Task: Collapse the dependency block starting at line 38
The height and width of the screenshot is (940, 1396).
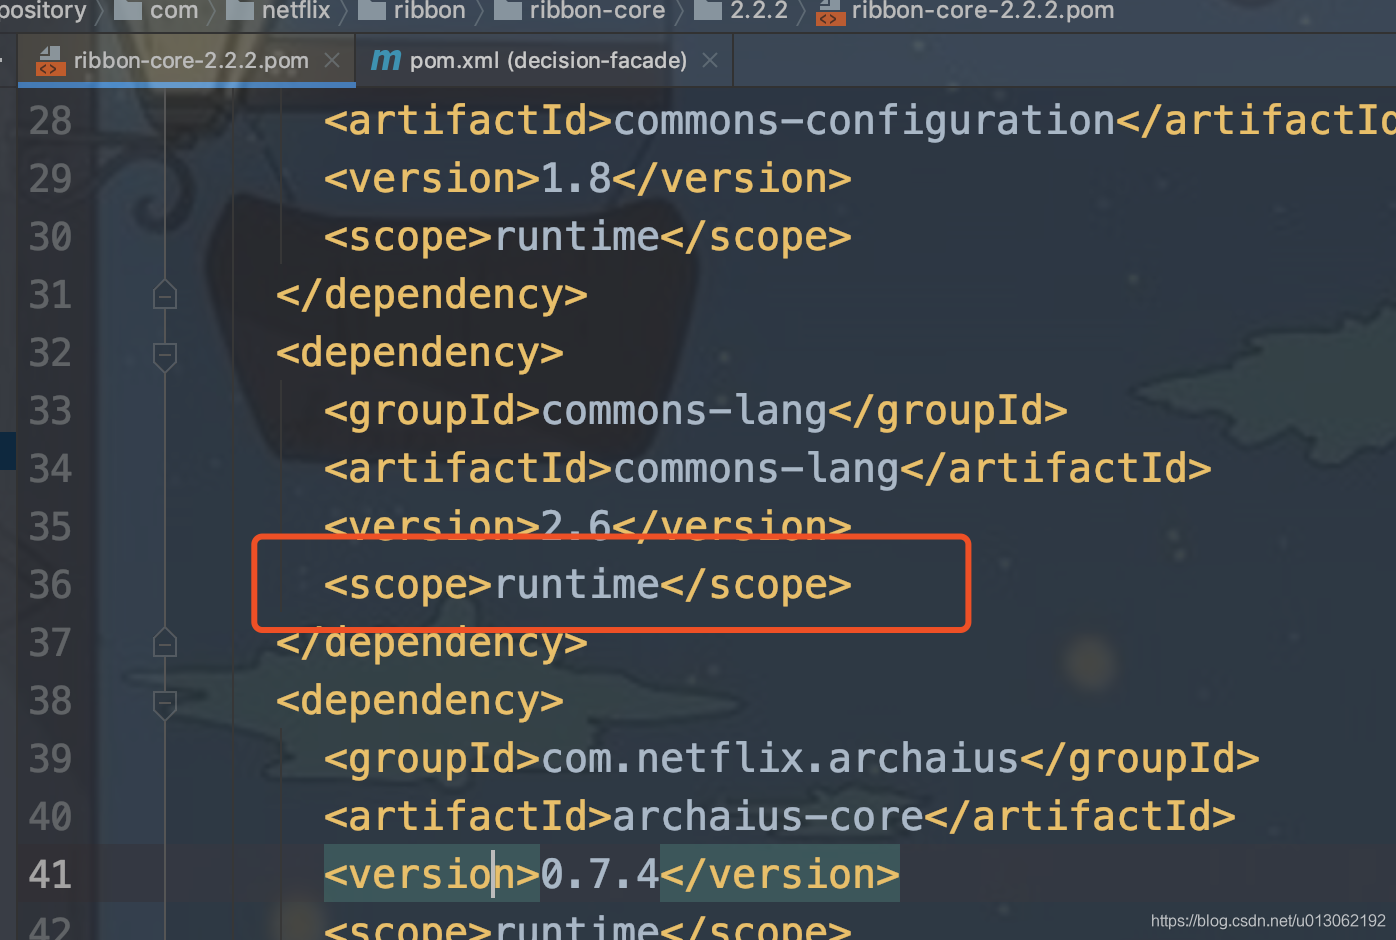Action: click(164, 704)
